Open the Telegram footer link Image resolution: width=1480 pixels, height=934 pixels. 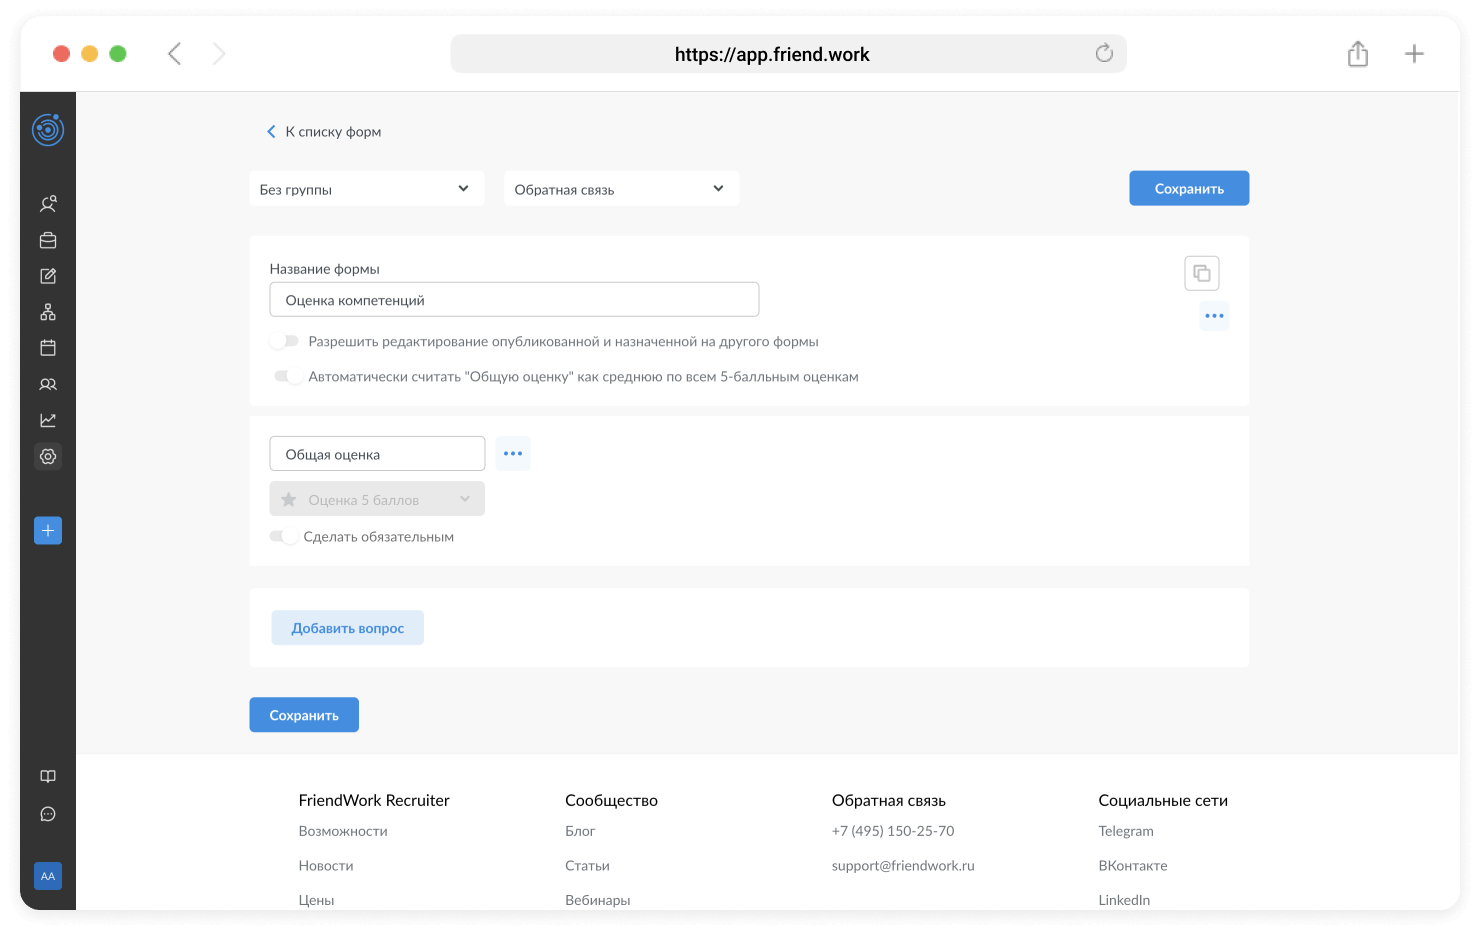point(1126,831)
